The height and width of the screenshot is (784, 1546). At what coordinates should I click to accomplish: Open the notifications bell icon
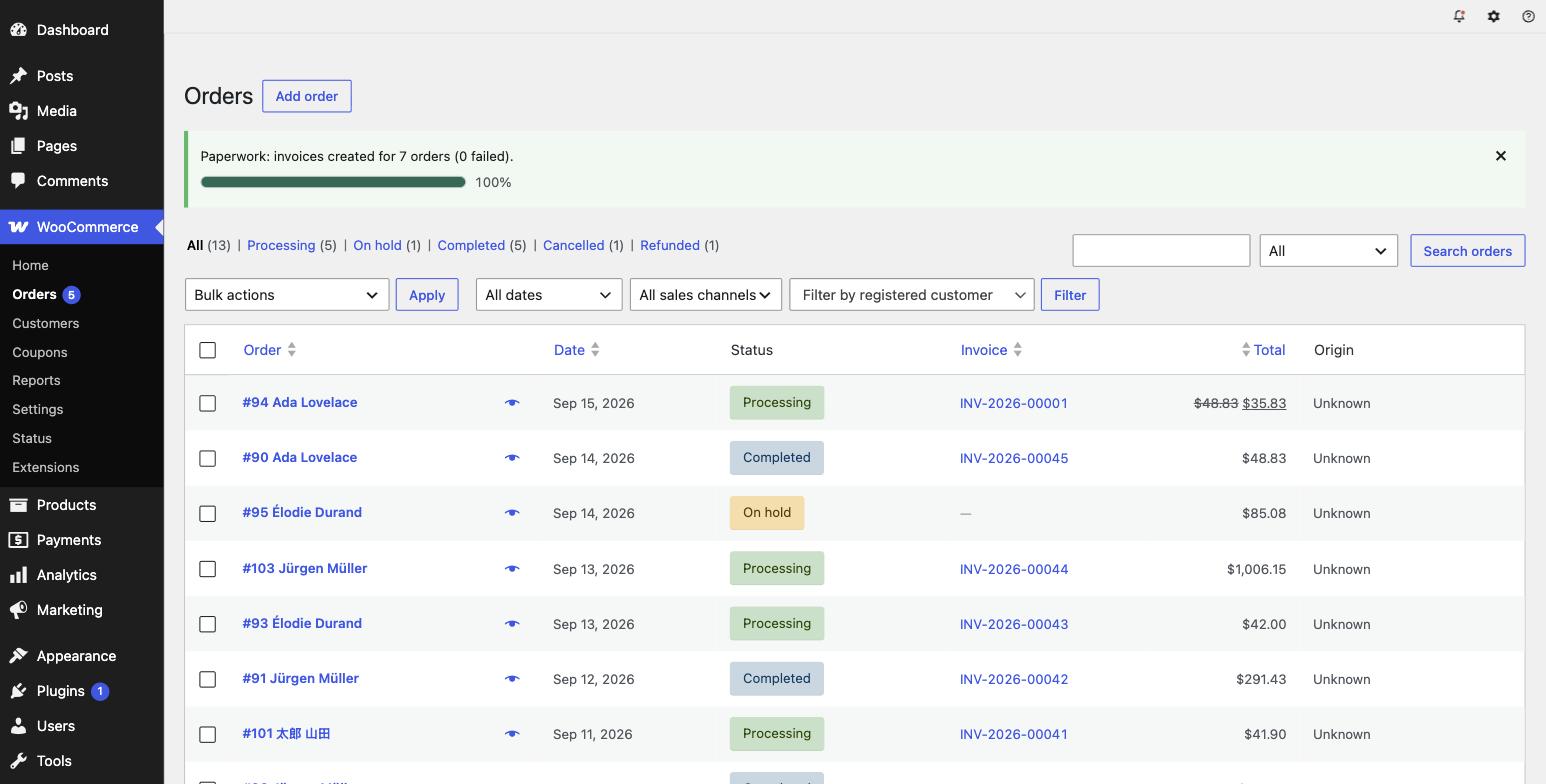point(1459,16)
